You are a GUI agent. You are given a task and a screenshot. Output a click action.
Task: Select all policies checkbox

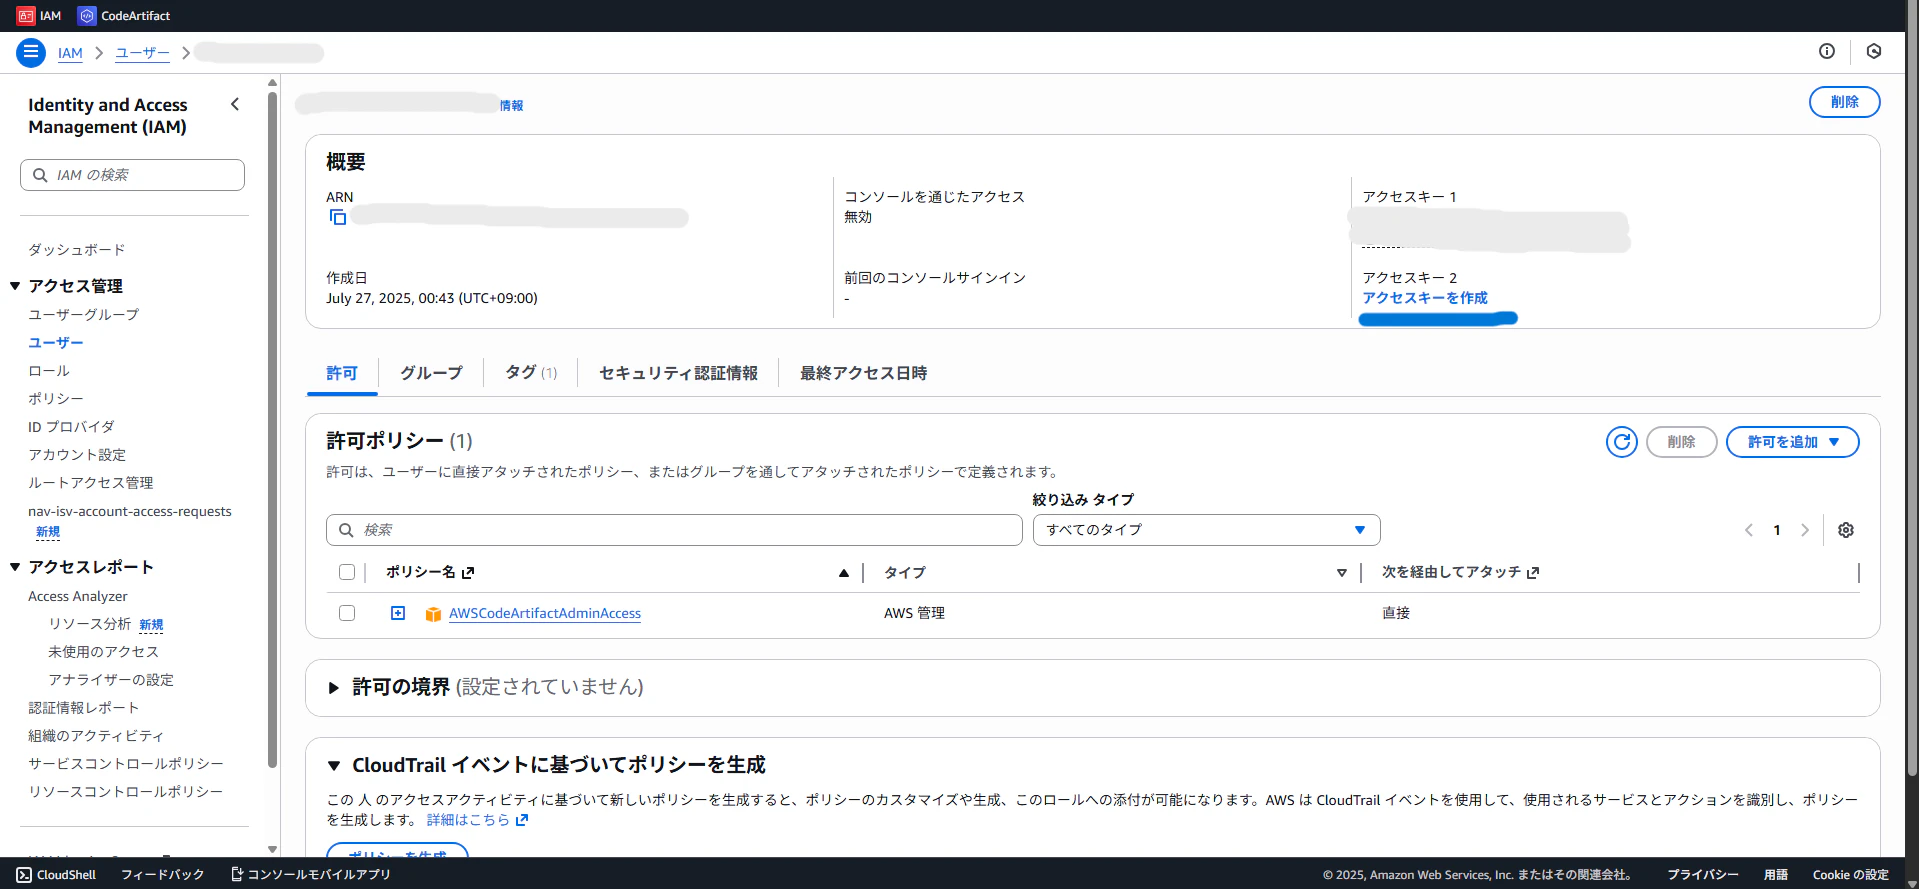[347, 572]
